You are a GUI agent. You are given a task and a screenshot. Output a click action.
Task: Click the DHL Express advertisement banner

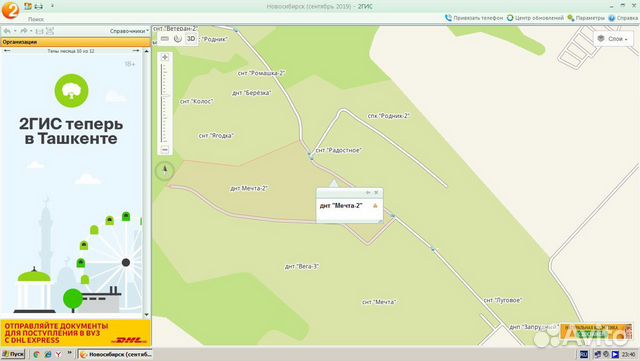76,333
